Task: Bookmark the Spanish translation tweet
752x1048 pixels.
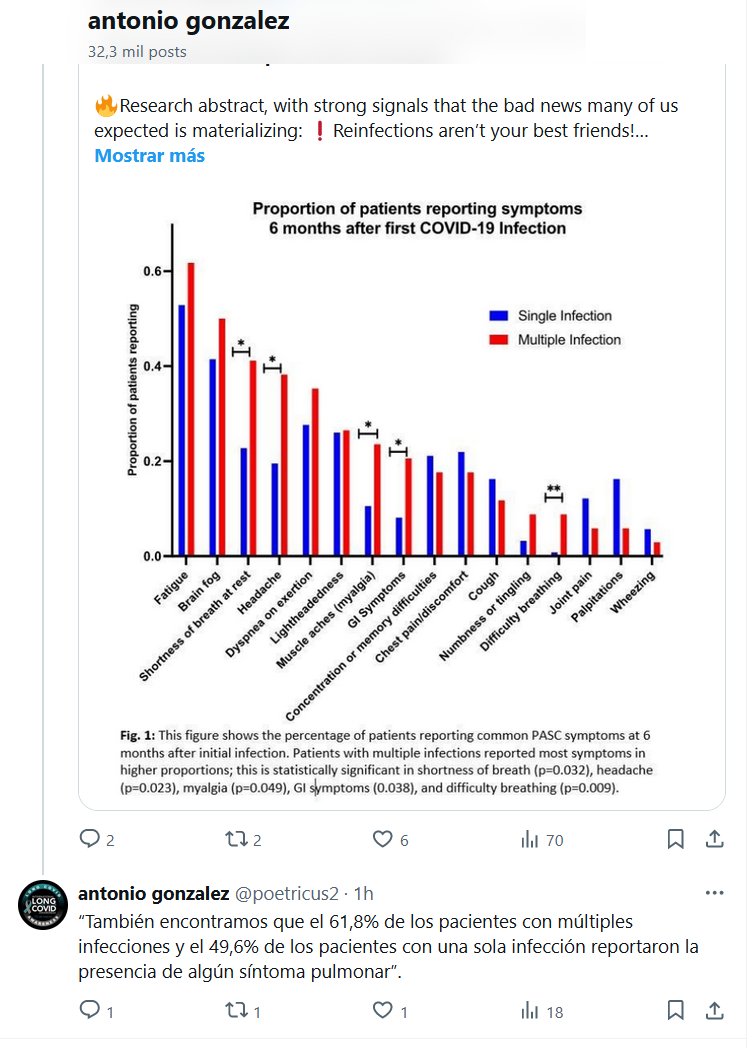Action: point(677,1011)
